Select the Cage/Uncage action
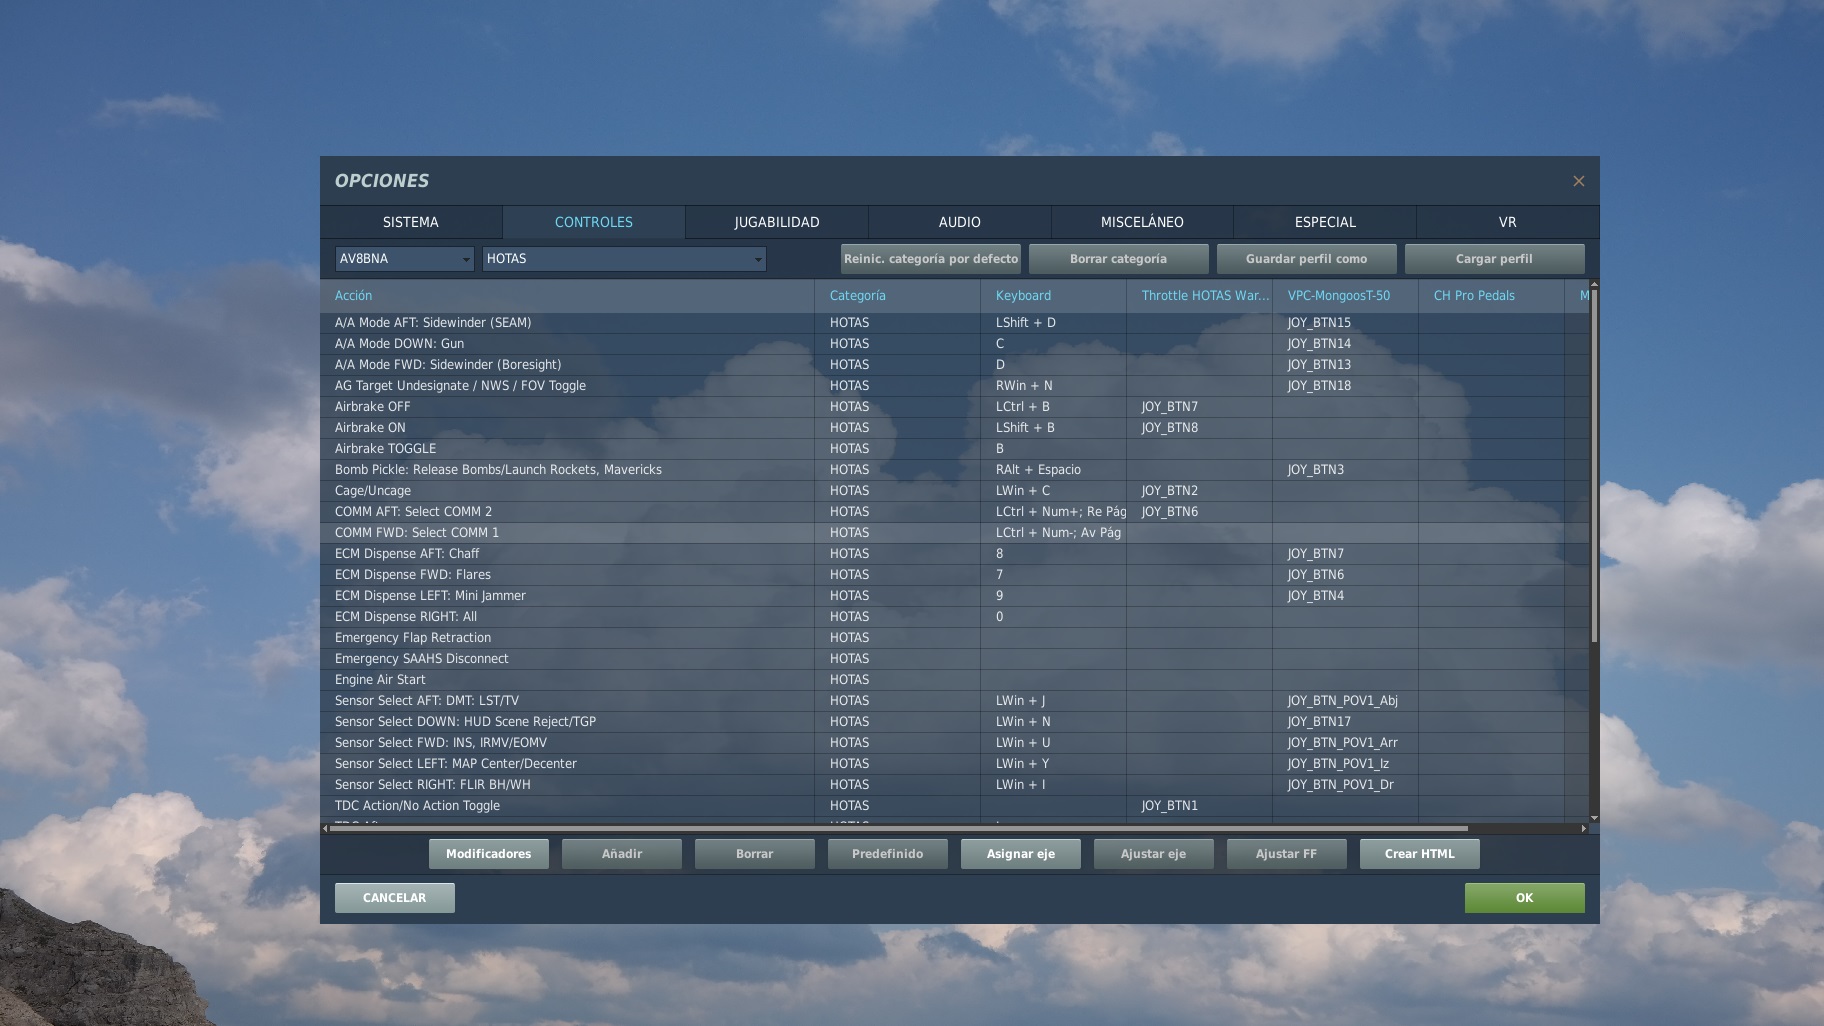The height and width of the screenshot is (1026, 1824). point(955,491)
